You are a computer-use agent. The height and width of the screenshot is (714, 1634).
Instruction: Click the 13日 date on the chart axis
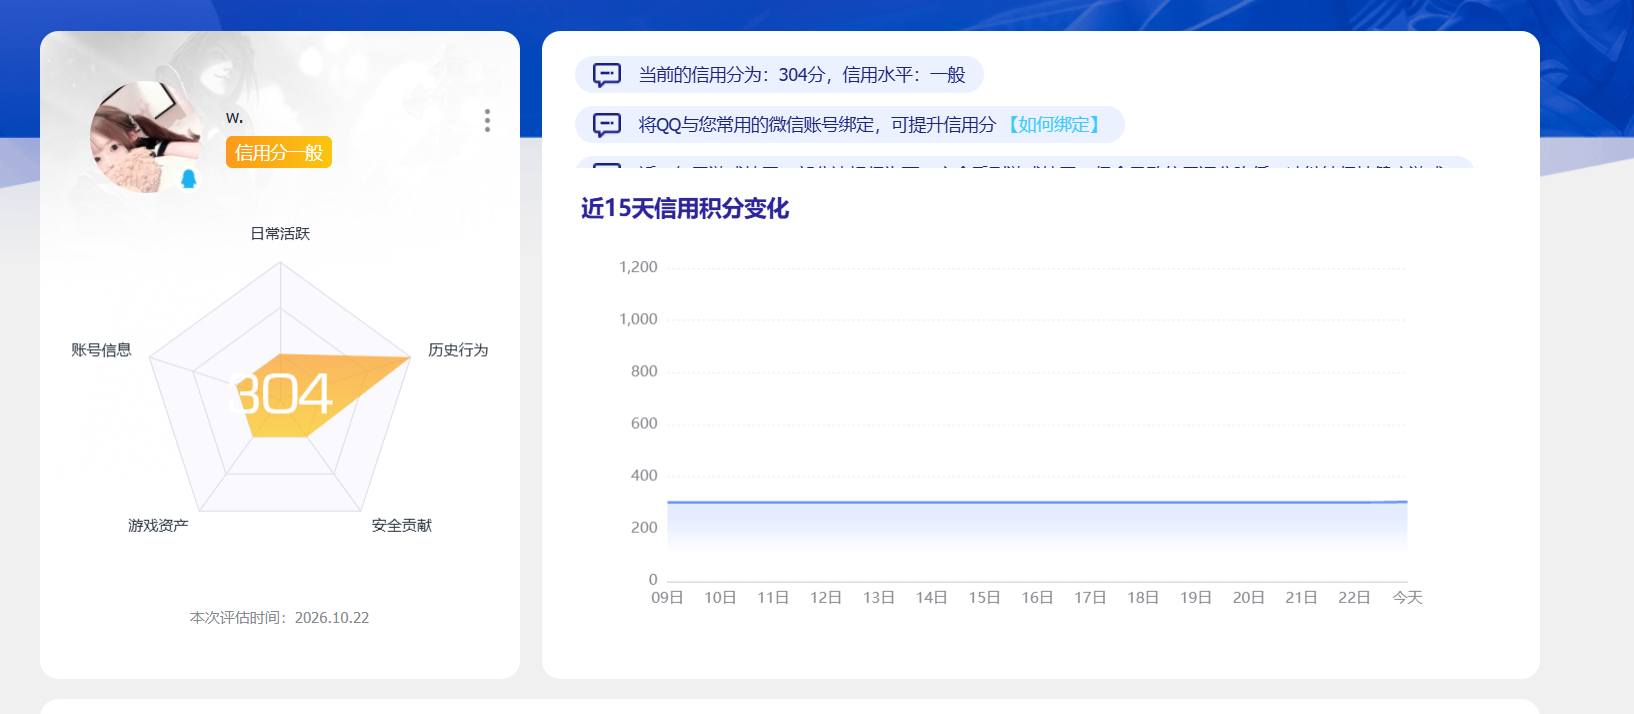click(x=879, y=597)
